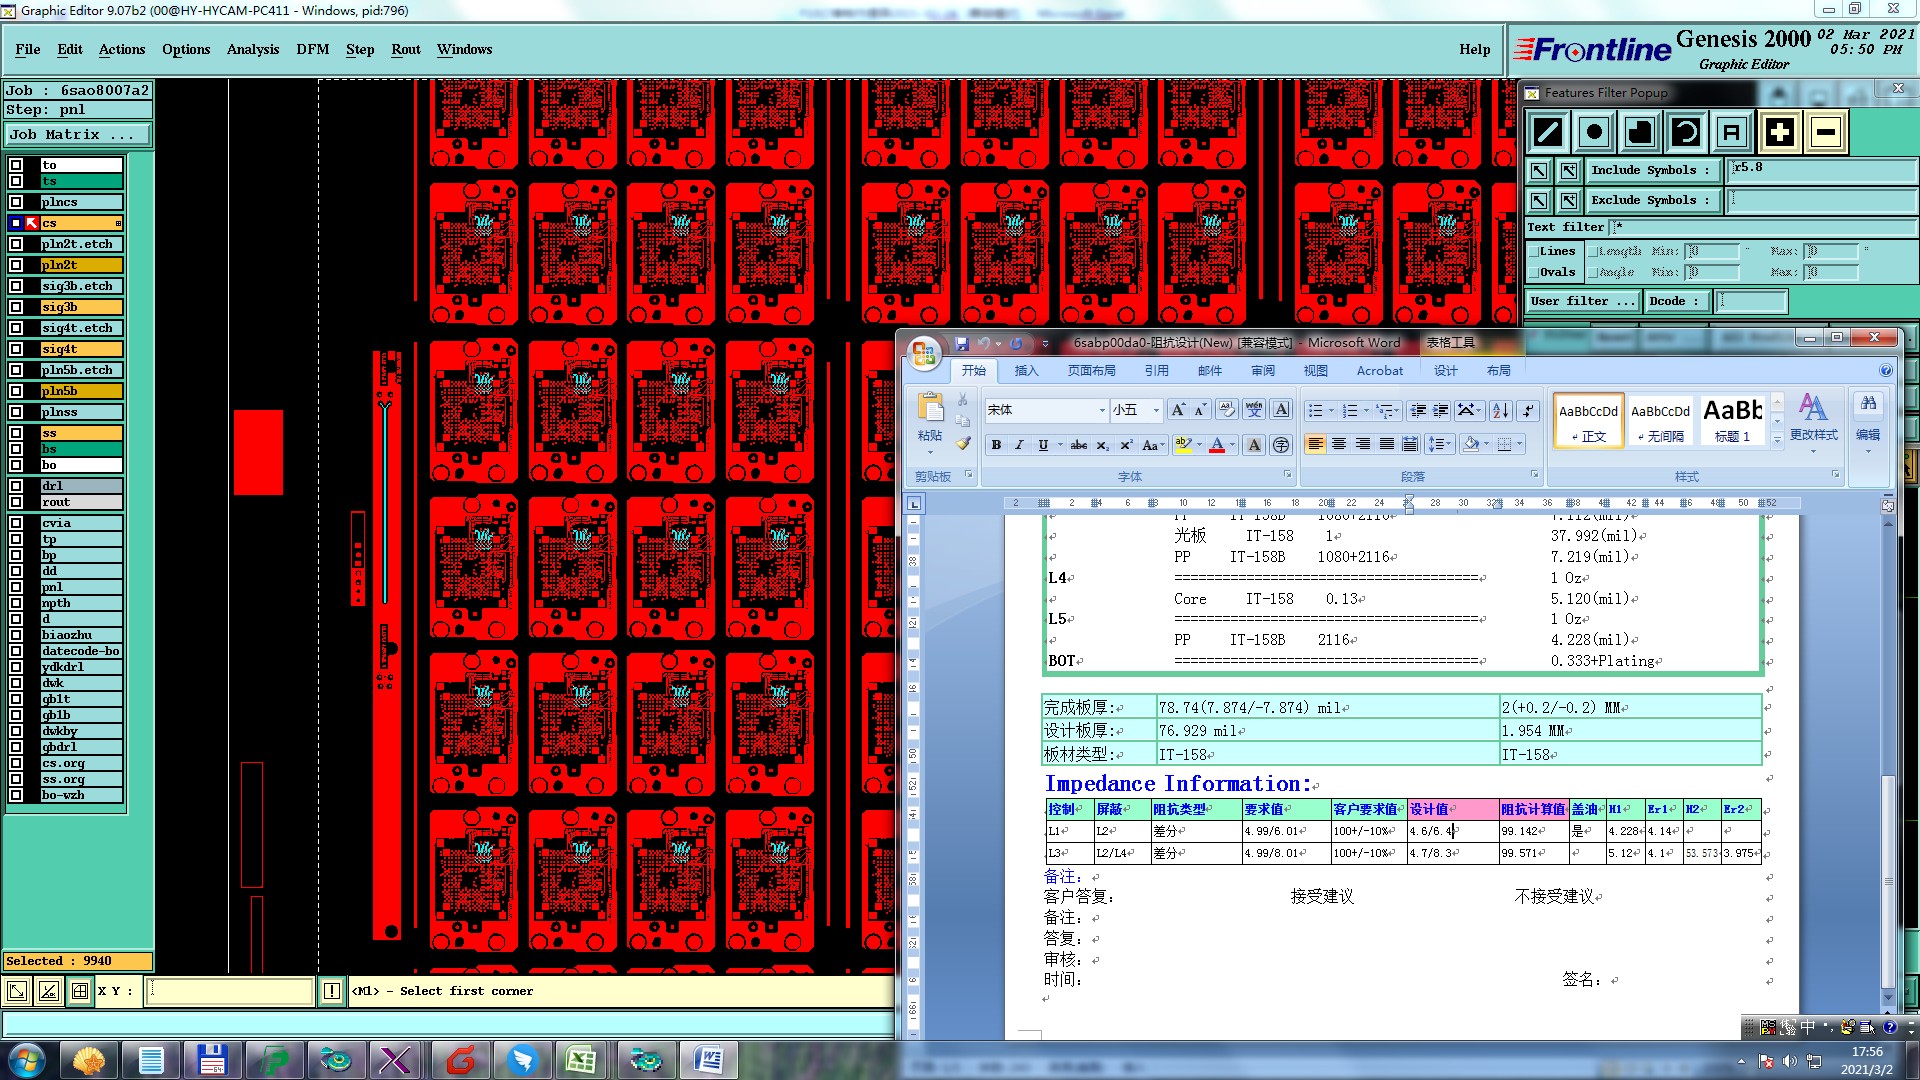This screenshot has width=1920, height=1080.
Task: Toggle the line features filter icon
Action: [1548, 132]
